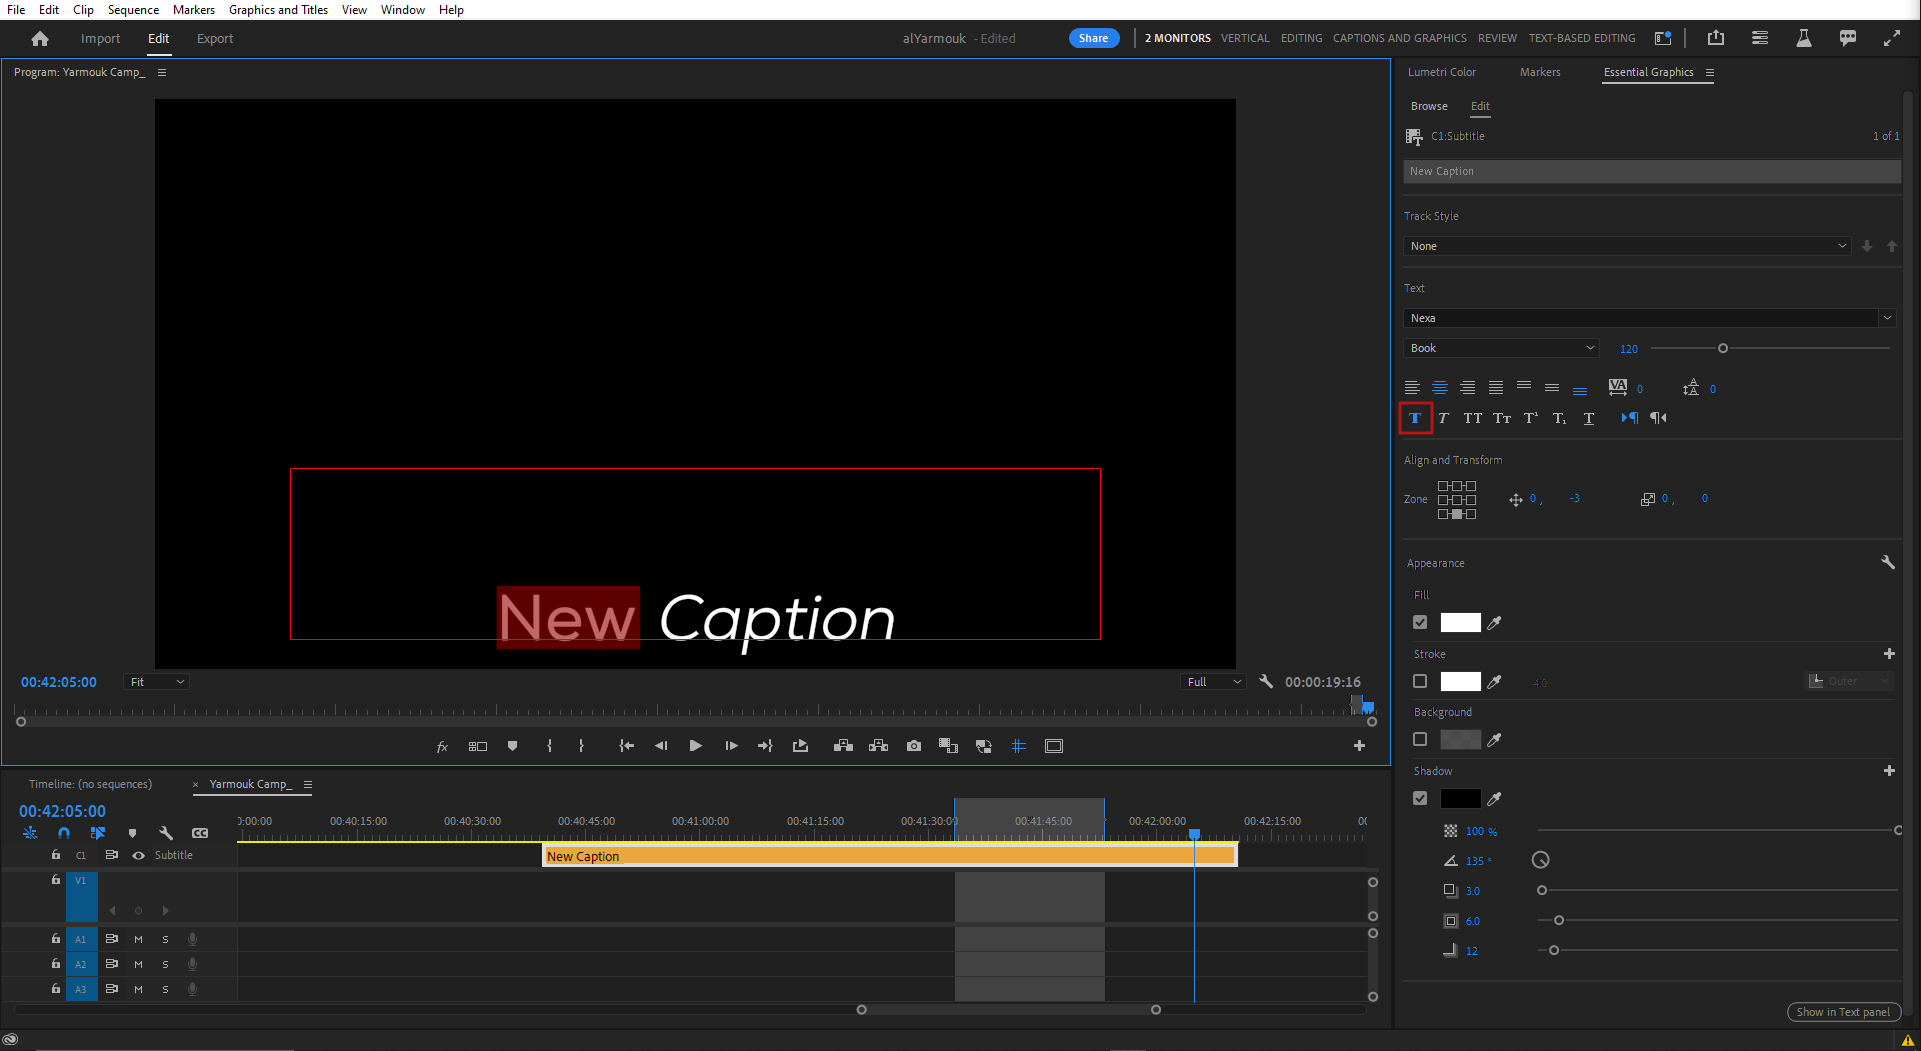Toggle Snap in the timeline toolbar

[63, 832]
